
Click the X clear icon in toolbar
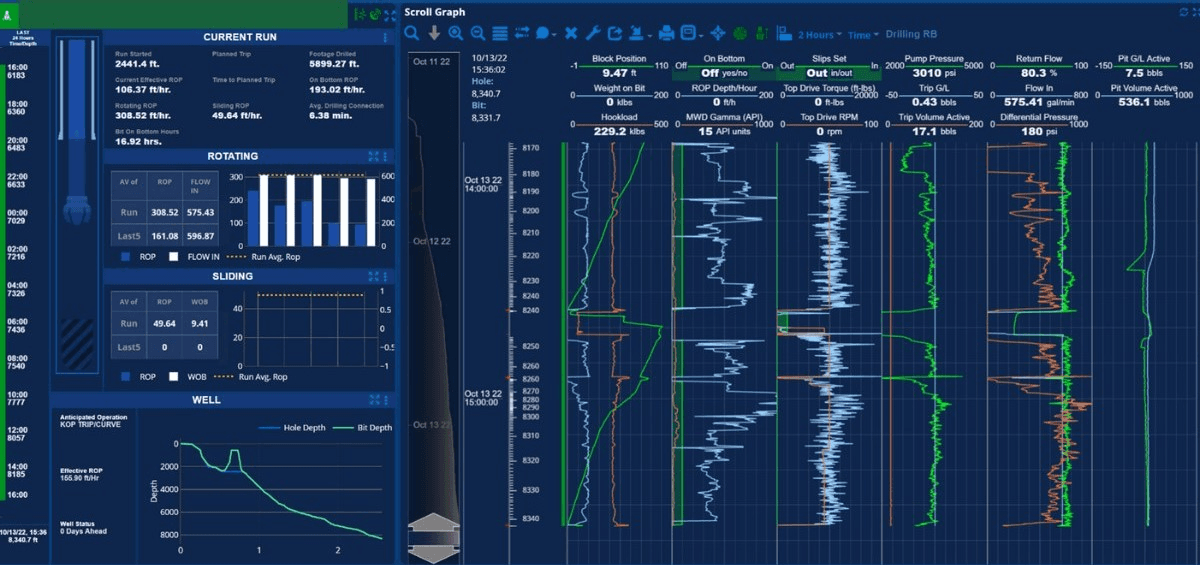pos(571,33)
